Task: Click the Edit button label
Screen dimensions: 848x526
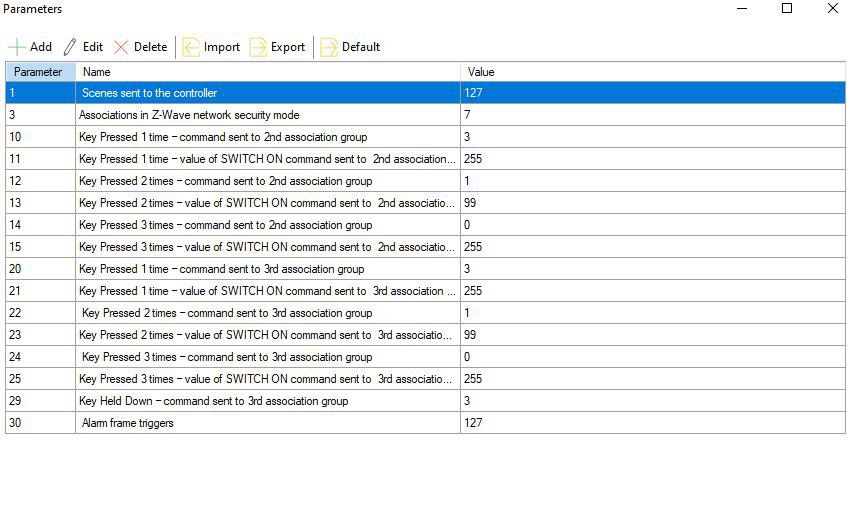Action: [x=92, y=47]
